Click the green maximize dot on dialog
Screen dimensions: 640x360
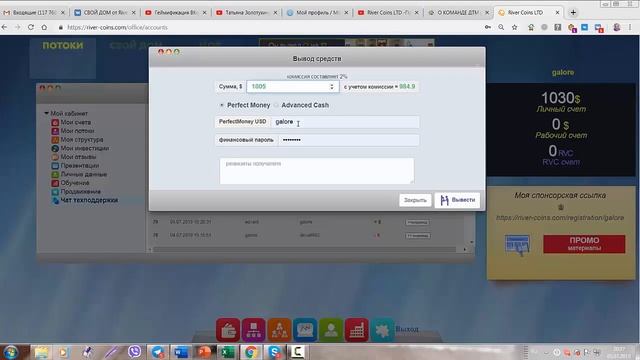177,52
